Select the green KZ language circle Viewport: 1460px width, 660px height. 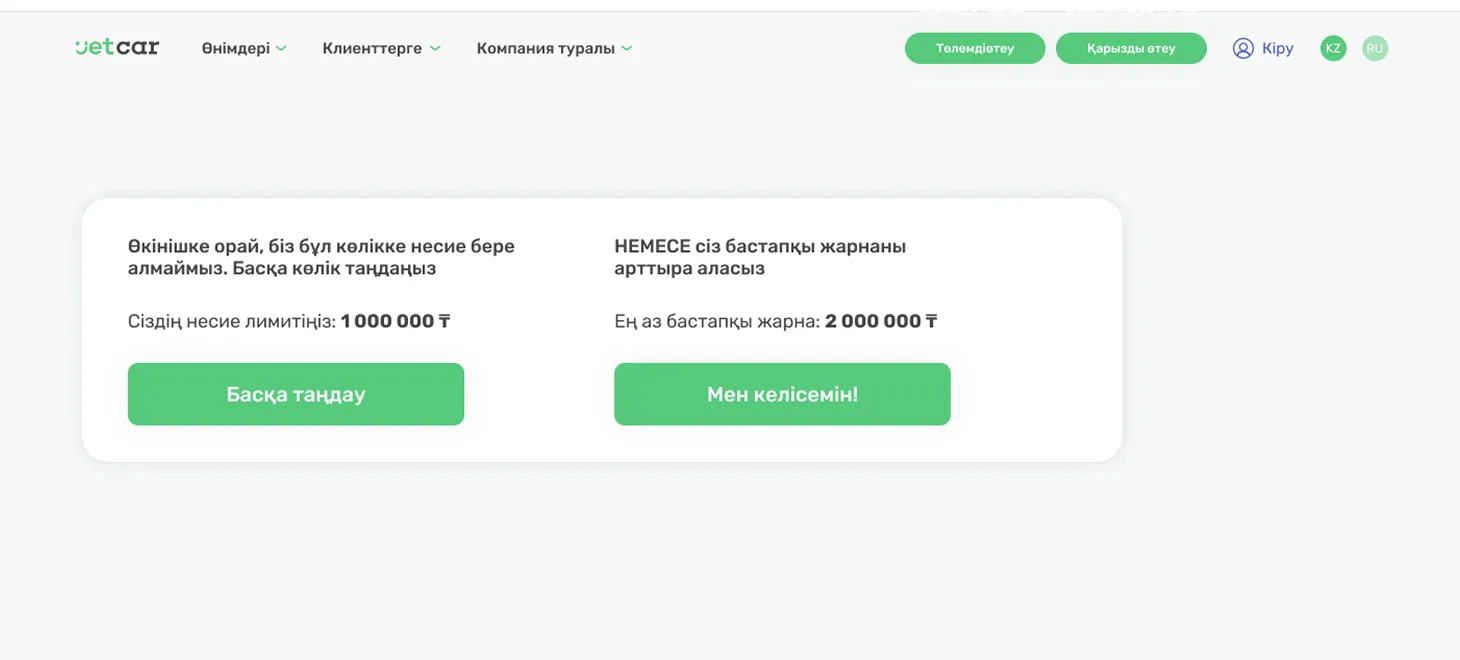pos(1332,47)
